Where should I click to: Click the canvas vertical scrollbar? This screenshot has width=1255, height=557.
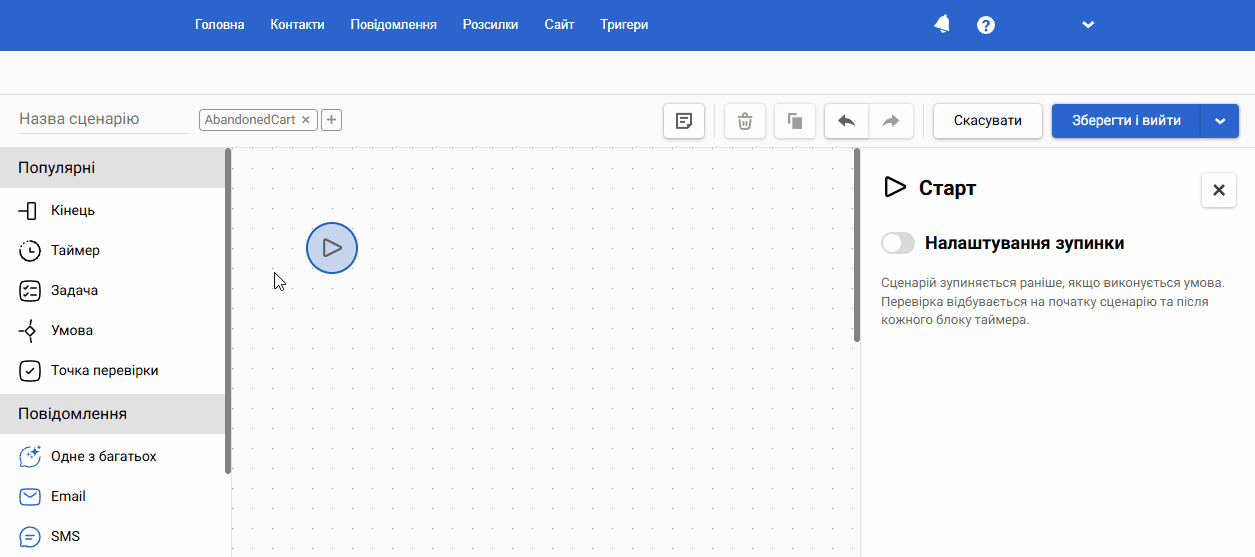(x=857, y=245)
